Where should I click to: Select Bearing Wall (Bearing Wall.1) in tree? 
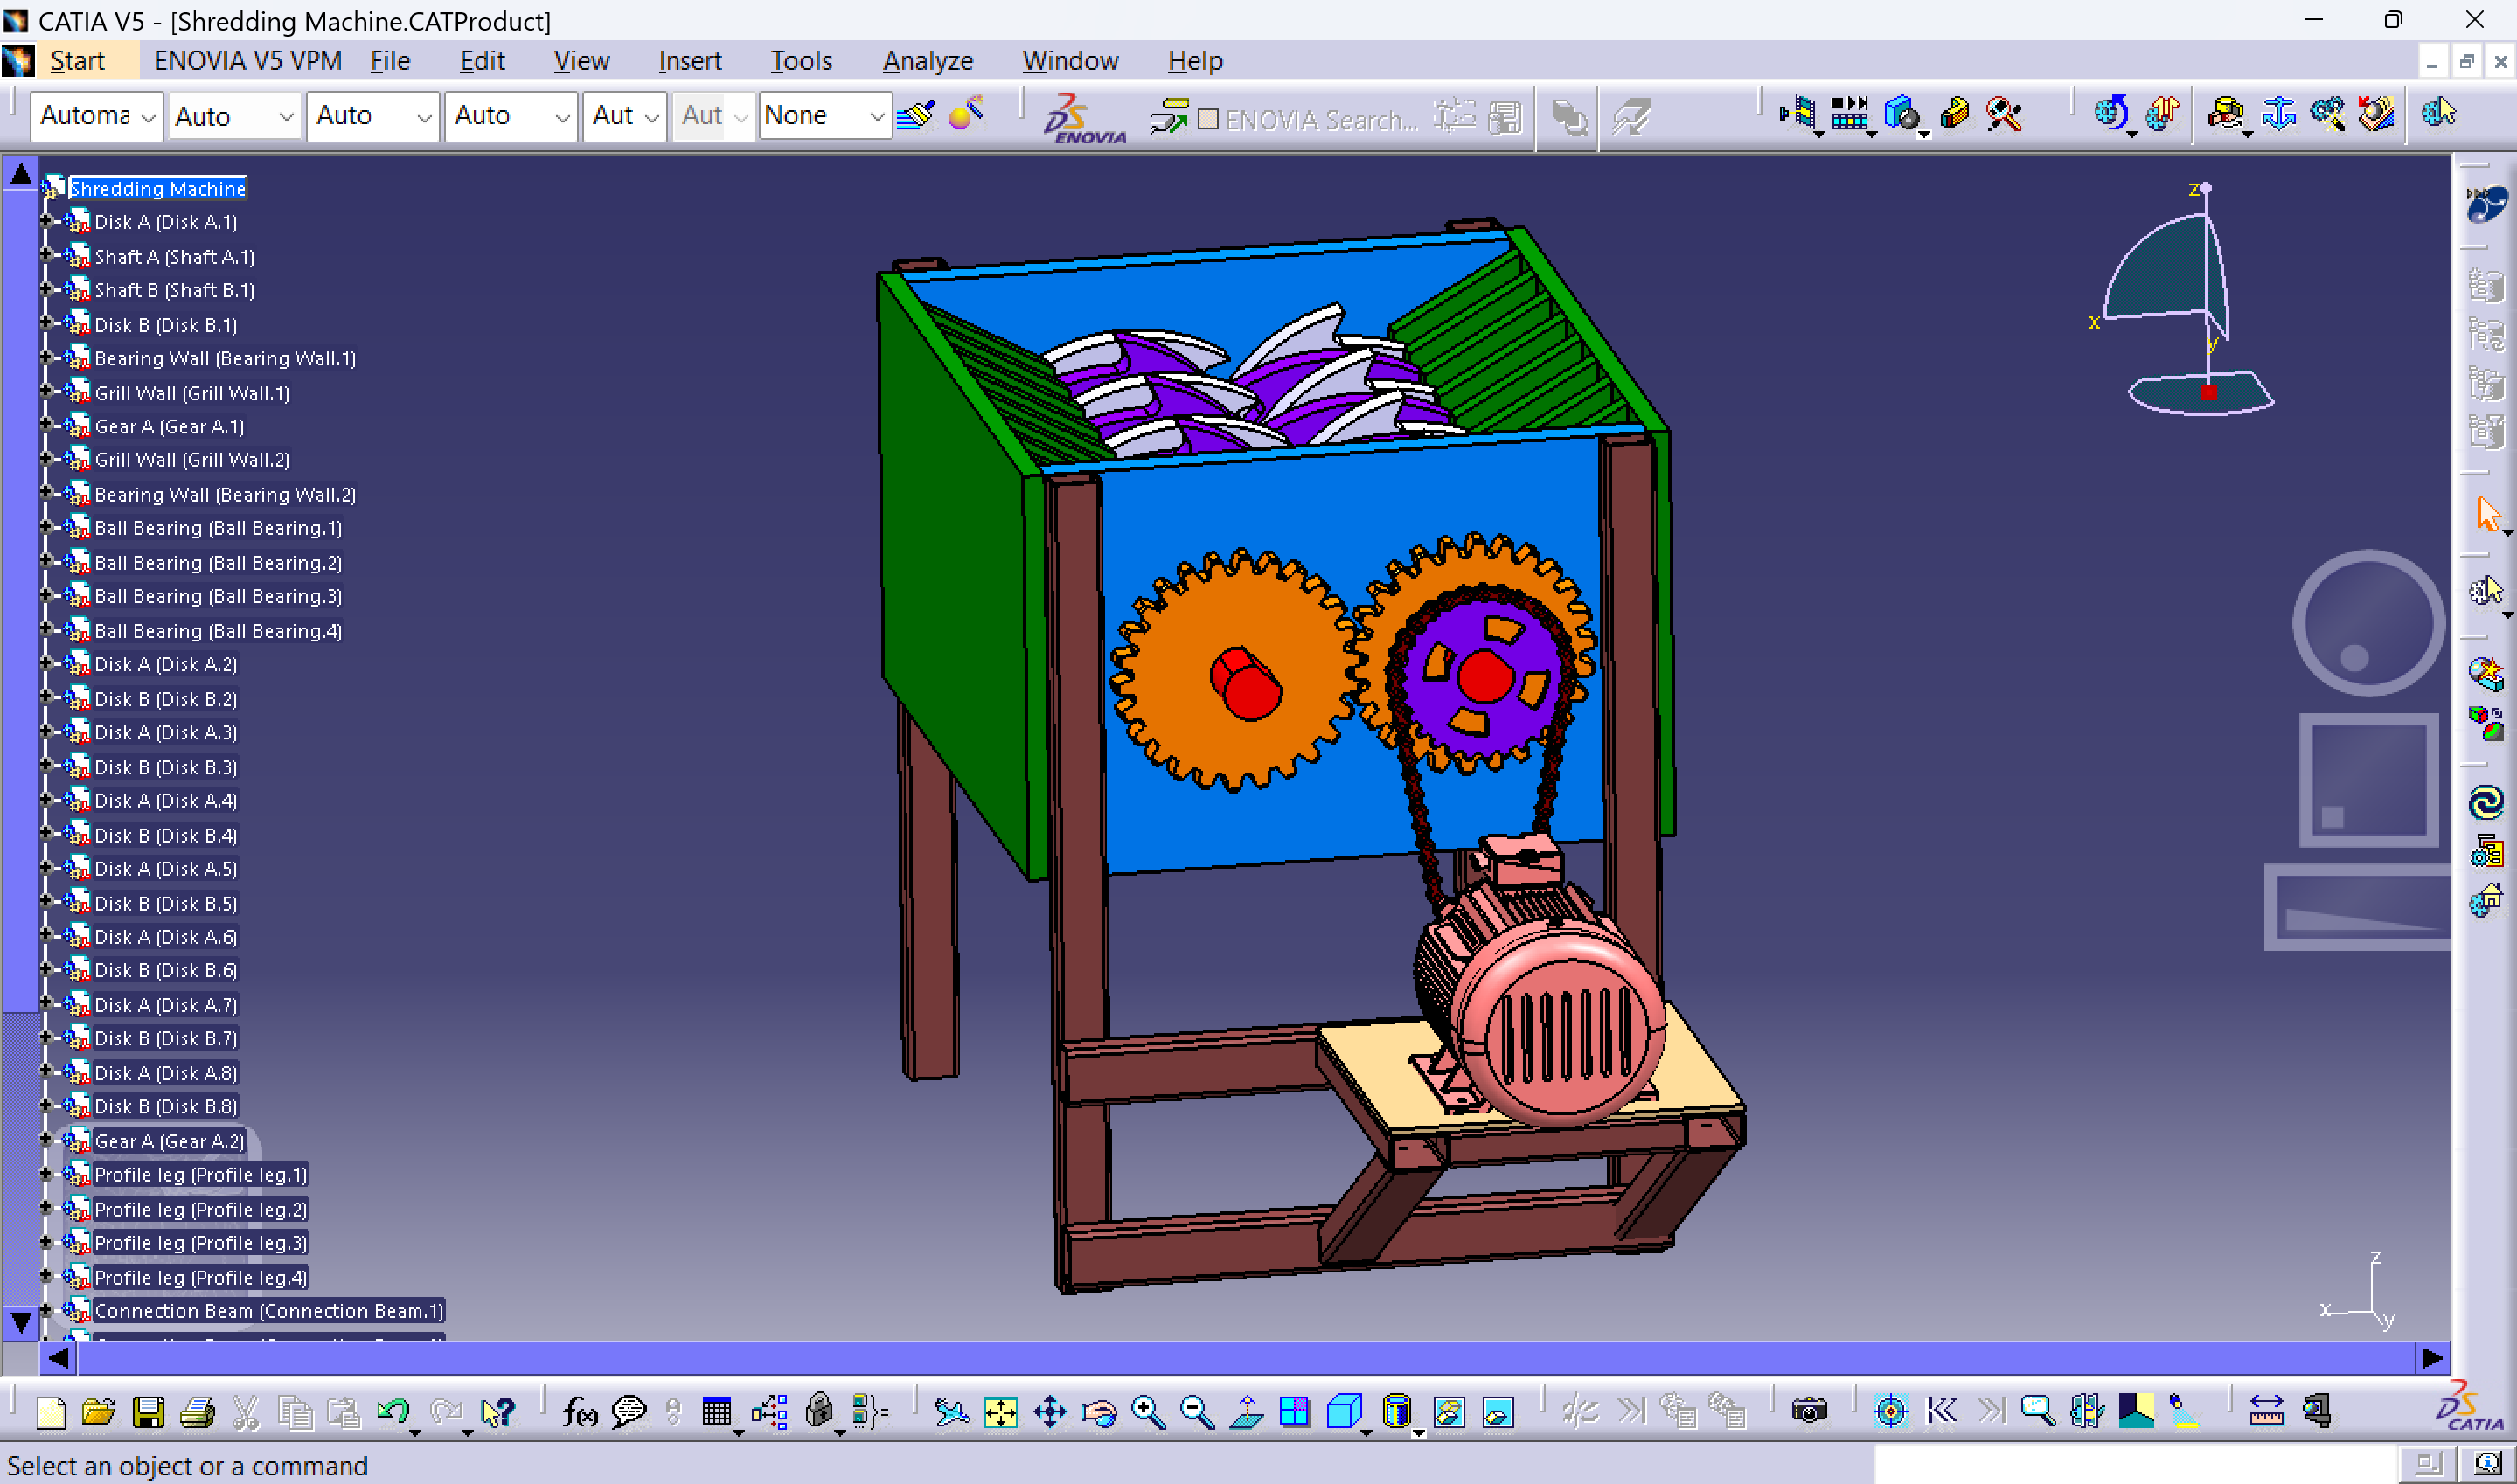click(x=225, y=358)
